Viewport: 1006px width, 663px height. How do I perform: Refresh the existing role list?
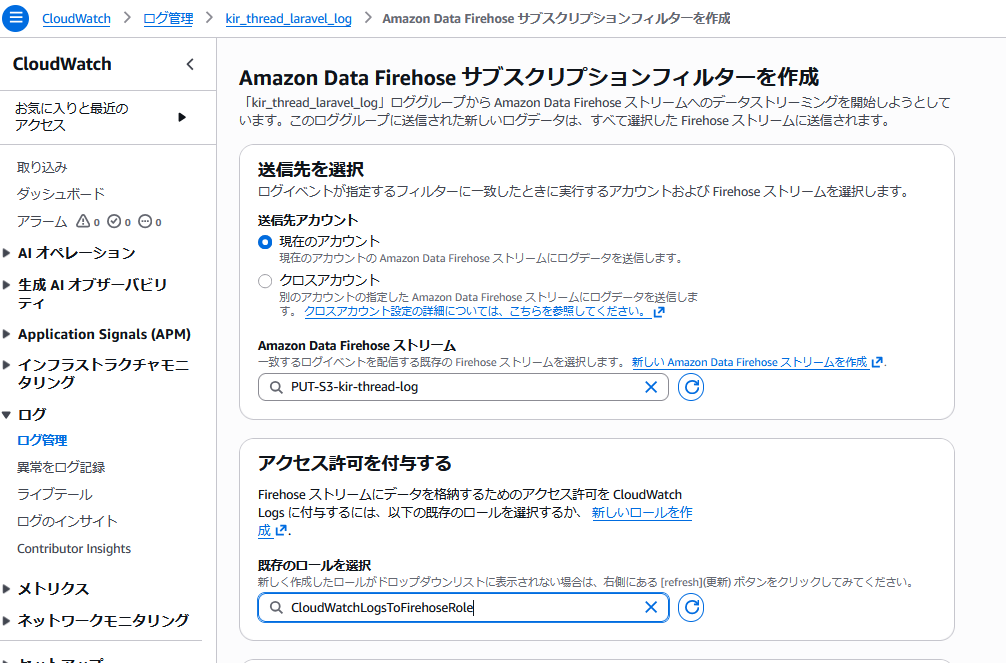691,607
